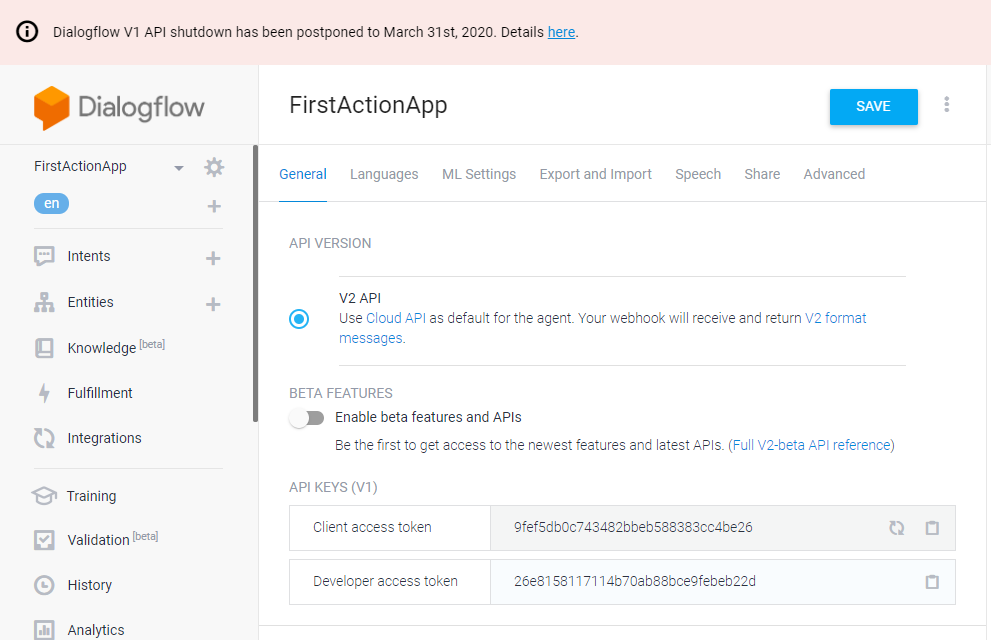
Task: Open the Export and Import tab
Action: [595, 174]
